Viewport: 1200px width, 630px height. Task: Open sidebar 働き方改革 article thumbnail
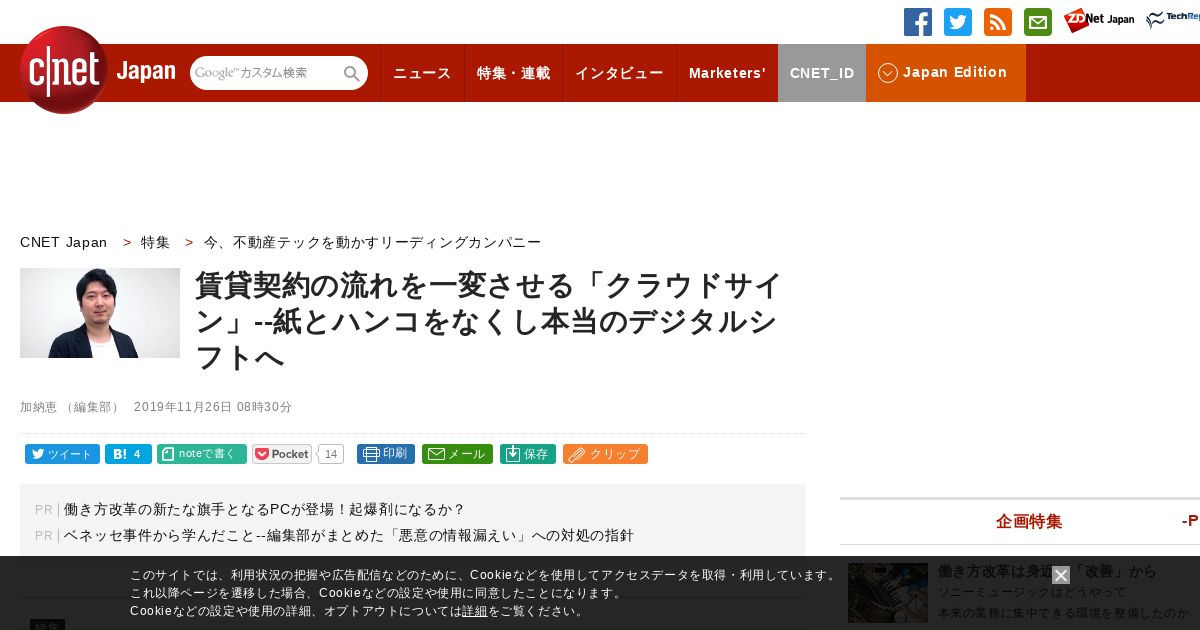[888, 593]
